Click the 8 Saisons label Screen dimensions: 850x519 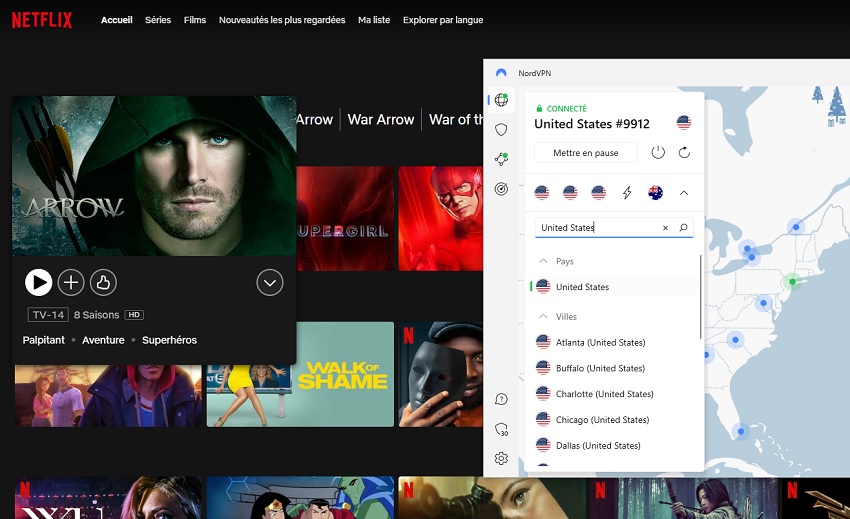coord(96,315)
